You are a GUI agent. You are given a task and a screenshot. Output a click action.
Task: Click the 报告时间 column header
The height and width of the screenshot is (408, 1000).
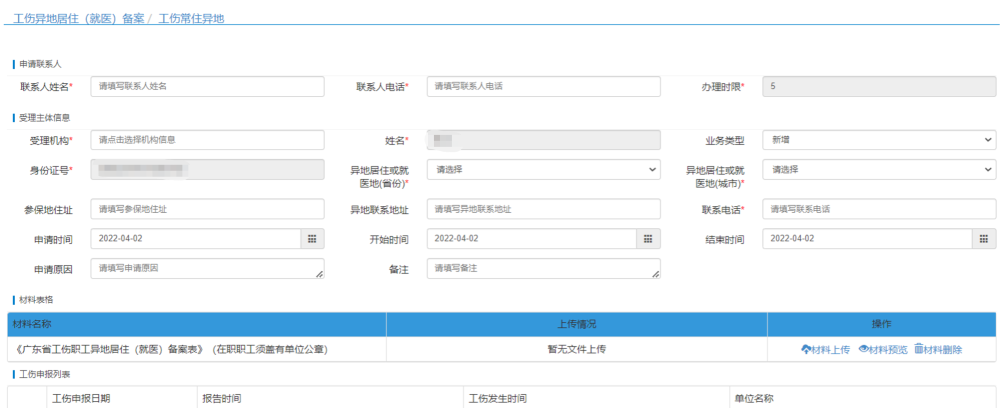click(330, 398)
